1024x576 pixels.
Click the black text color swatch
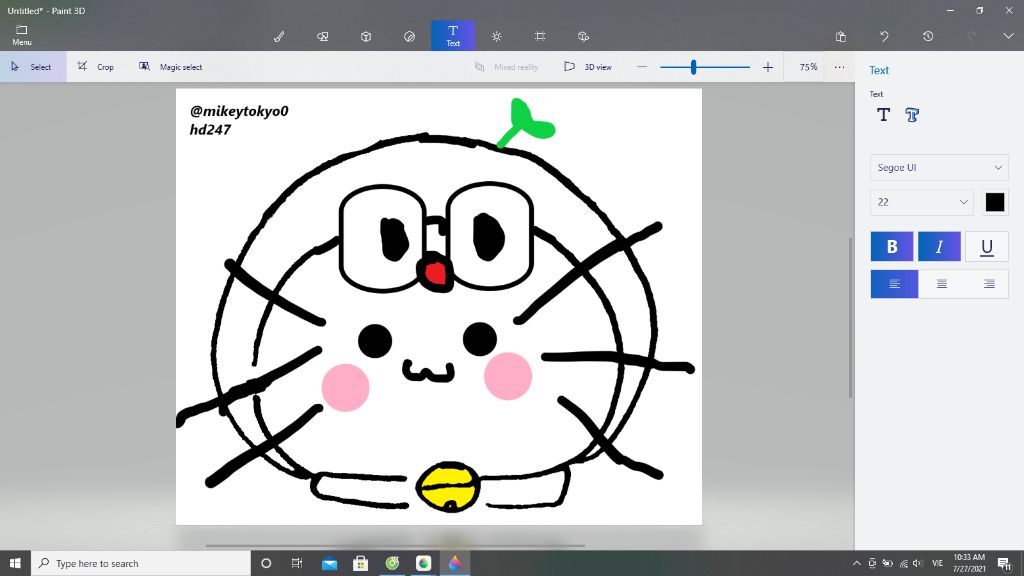point(995,202)
